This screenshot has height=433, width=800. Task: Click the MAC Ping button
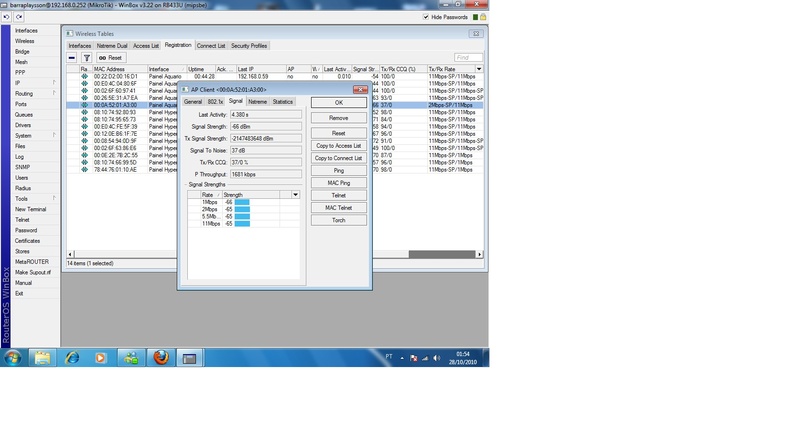click(x=339, y=183)
